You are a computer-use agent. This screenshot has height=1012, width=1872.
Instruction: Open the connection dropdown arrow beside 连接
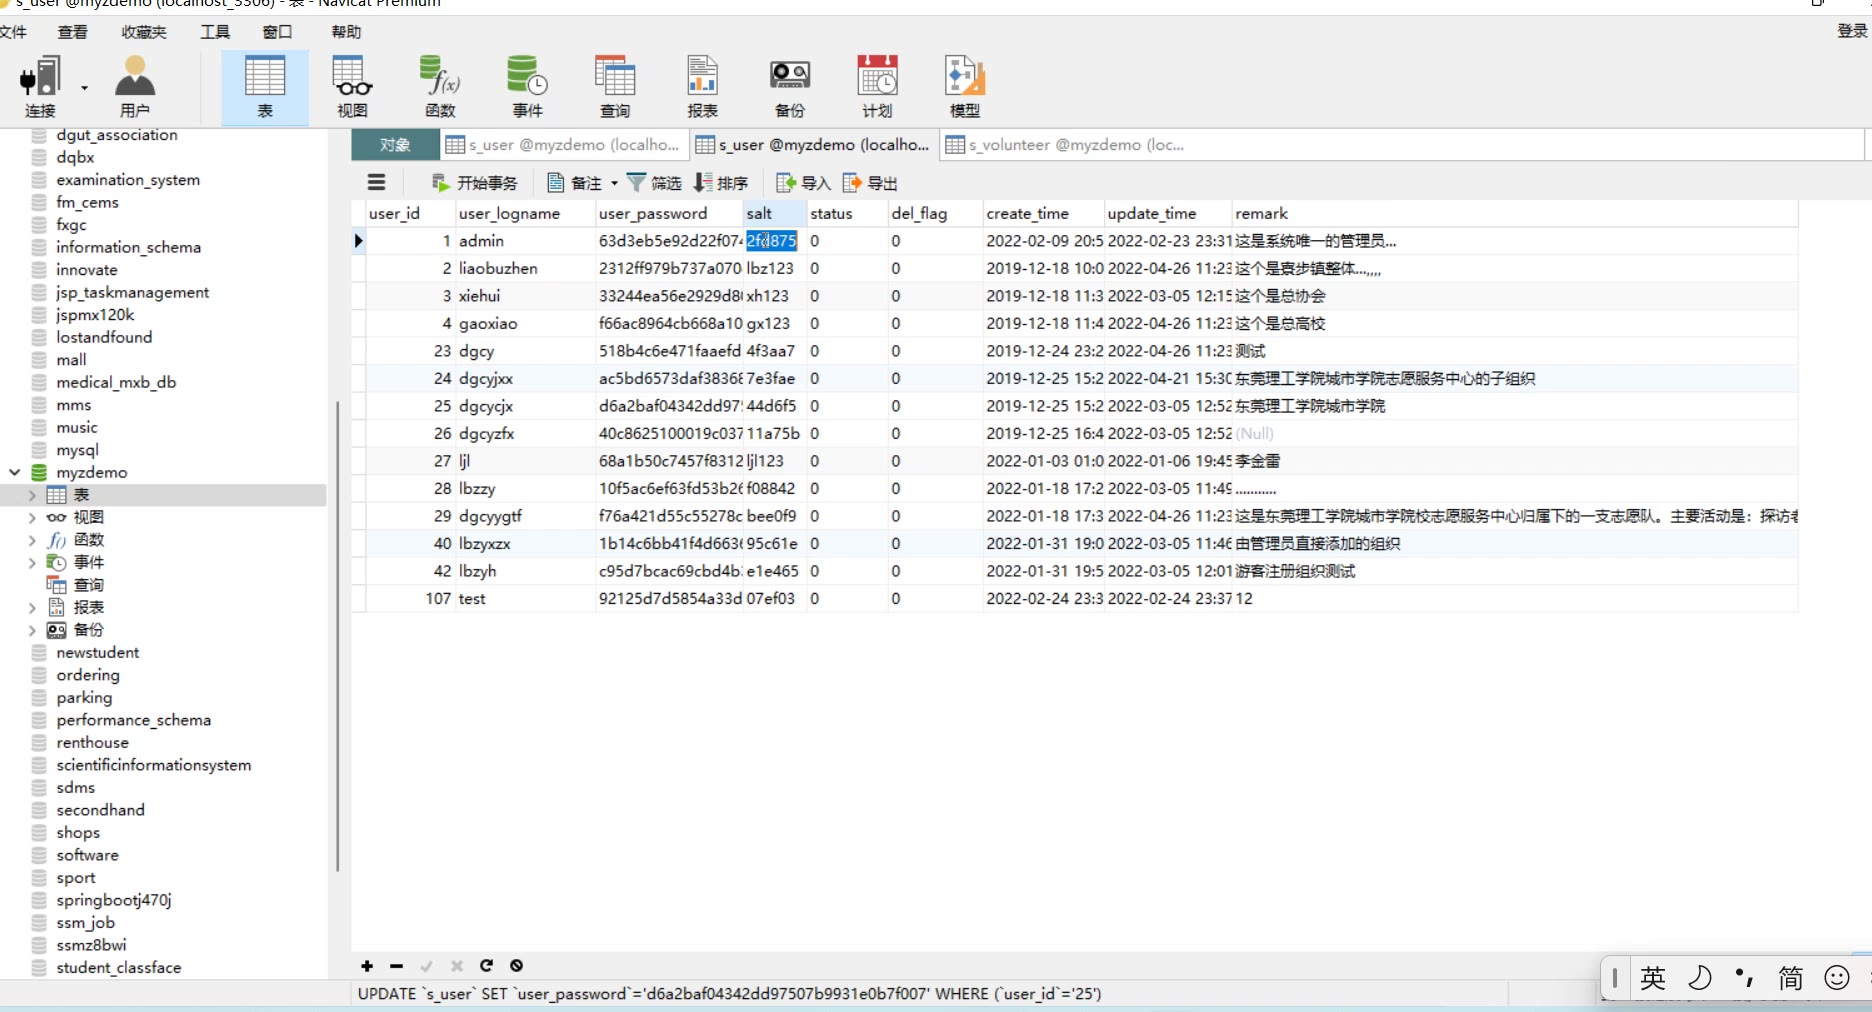pos(84,88)
